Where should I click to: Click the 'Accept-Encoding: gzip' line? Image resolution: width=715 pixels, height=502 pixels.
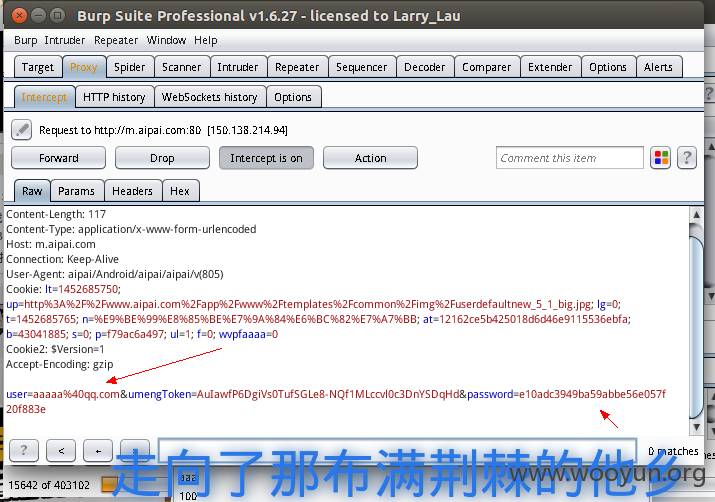tap(59, 364)
